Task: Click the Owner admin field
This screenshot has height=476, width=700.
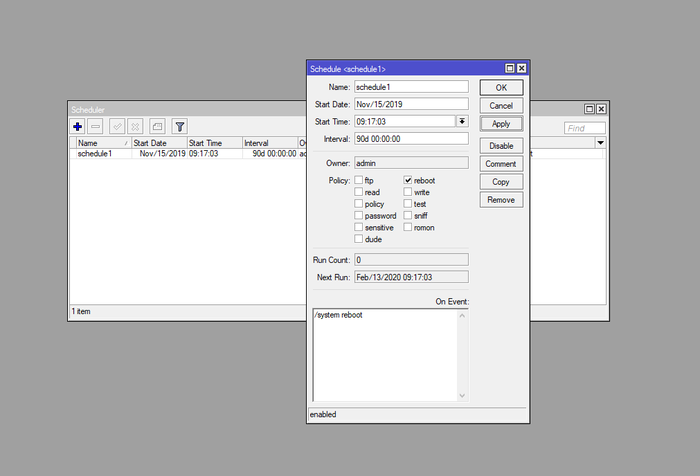Action: 411,163
